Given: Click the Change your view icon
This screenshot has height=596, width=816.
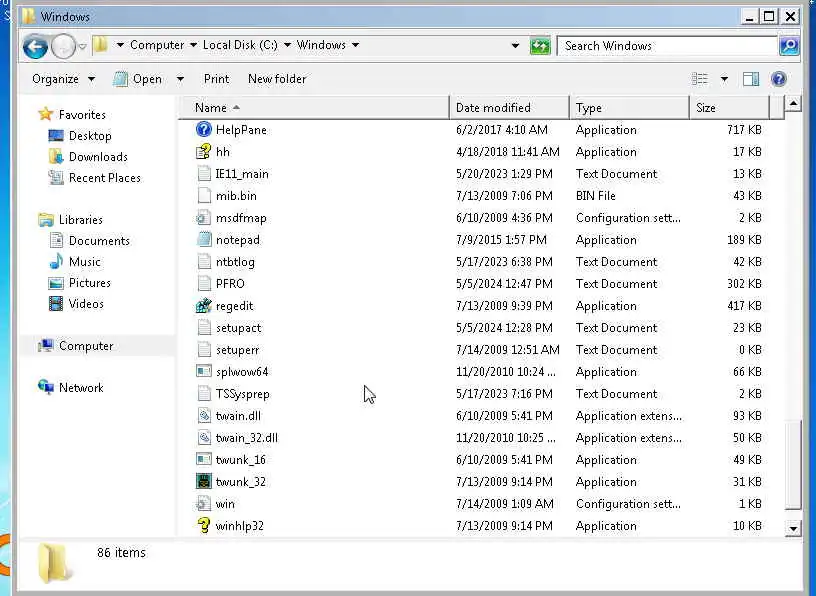Looking at the screenshot, I should pos(699,79).
